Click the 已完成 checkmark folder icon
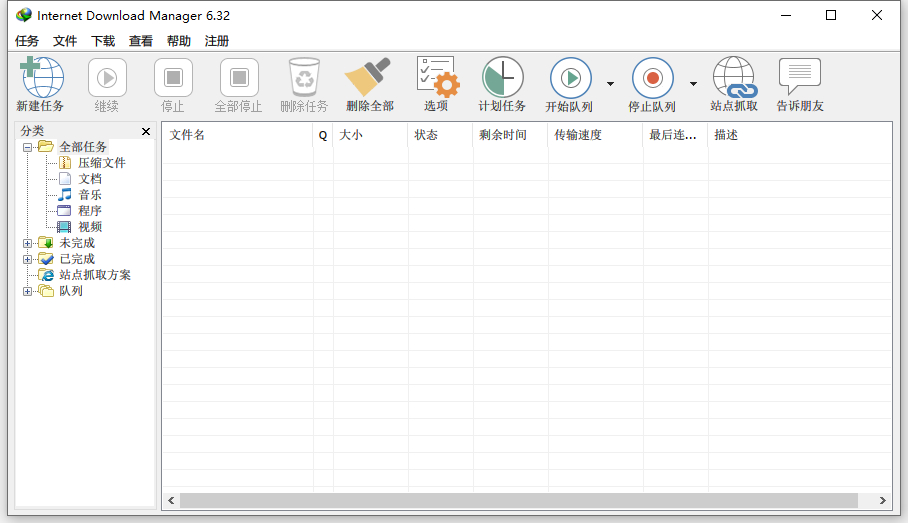908x523 pixels. click(46, 258)
